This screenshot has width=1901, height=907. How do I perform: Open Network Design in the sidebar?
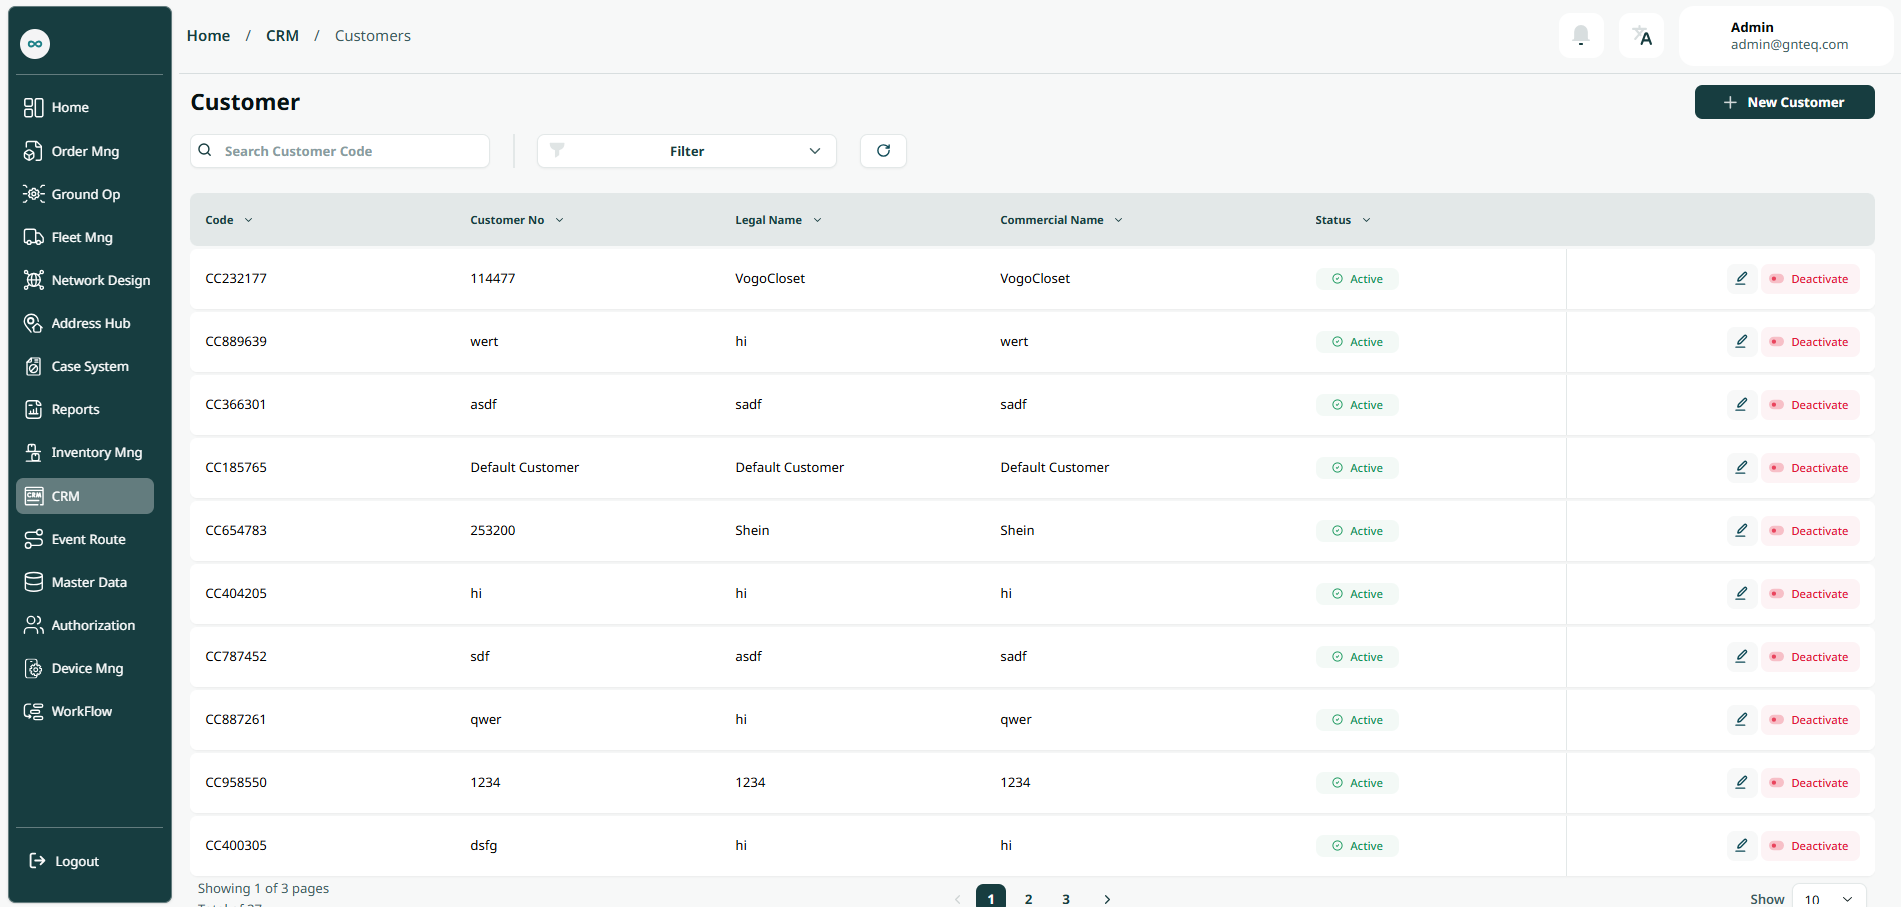pos(85,280)
